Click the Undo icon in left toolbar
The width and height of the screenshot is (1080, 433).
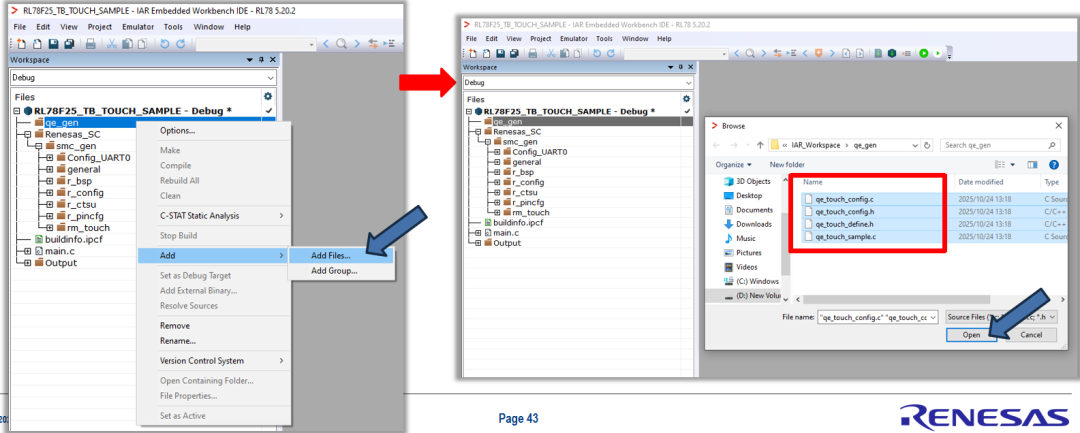click(165, 45)
